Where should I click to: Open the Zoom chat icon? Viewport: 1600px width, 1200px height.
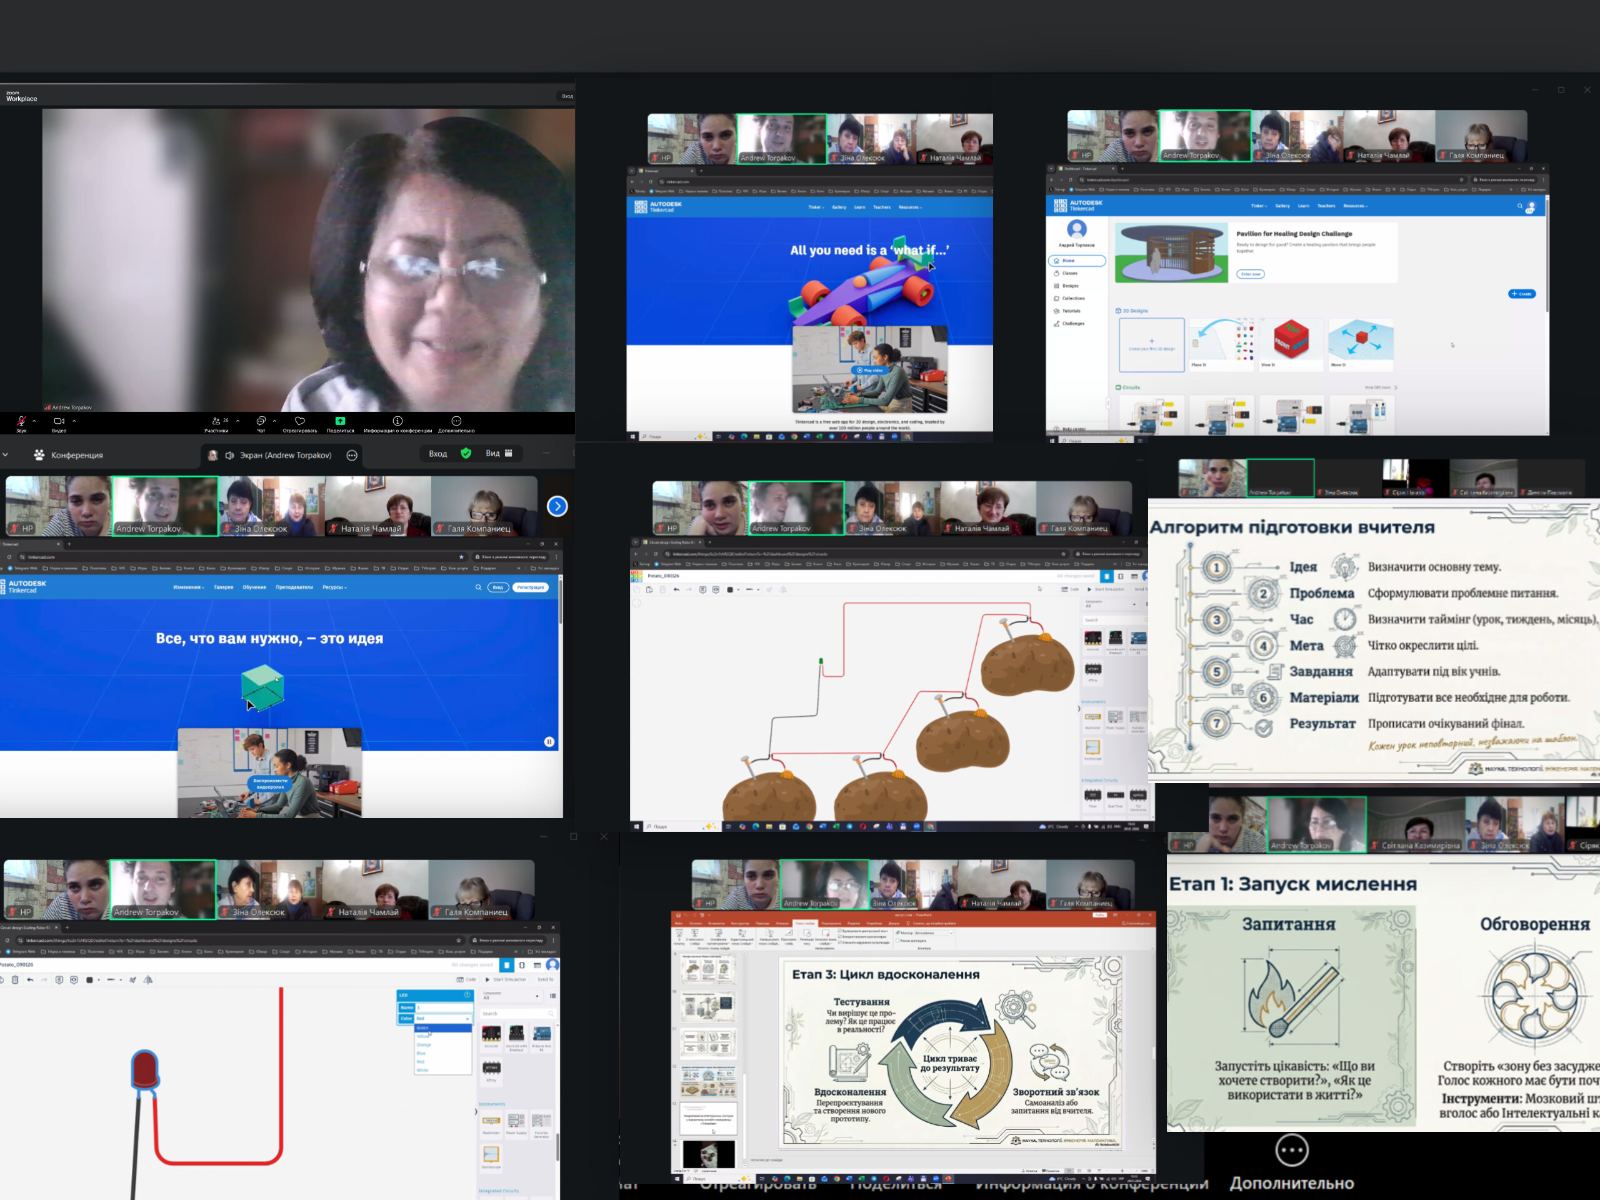pos(260,422)
